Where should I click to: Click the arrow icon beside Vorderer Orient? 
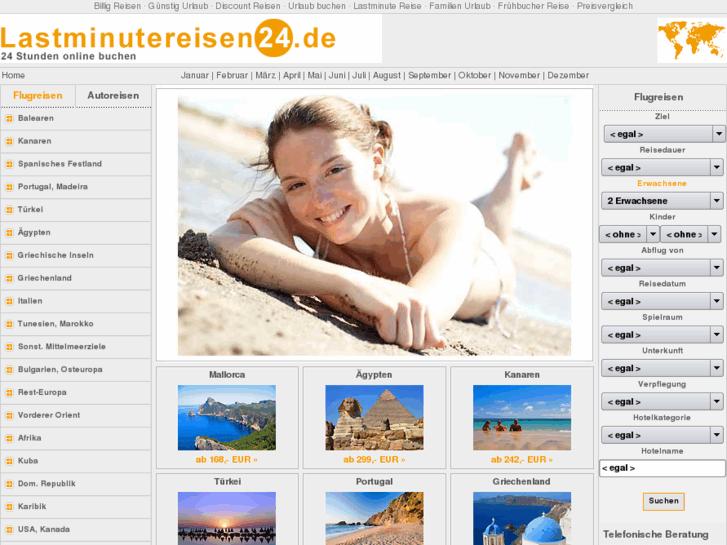[9, 416]
